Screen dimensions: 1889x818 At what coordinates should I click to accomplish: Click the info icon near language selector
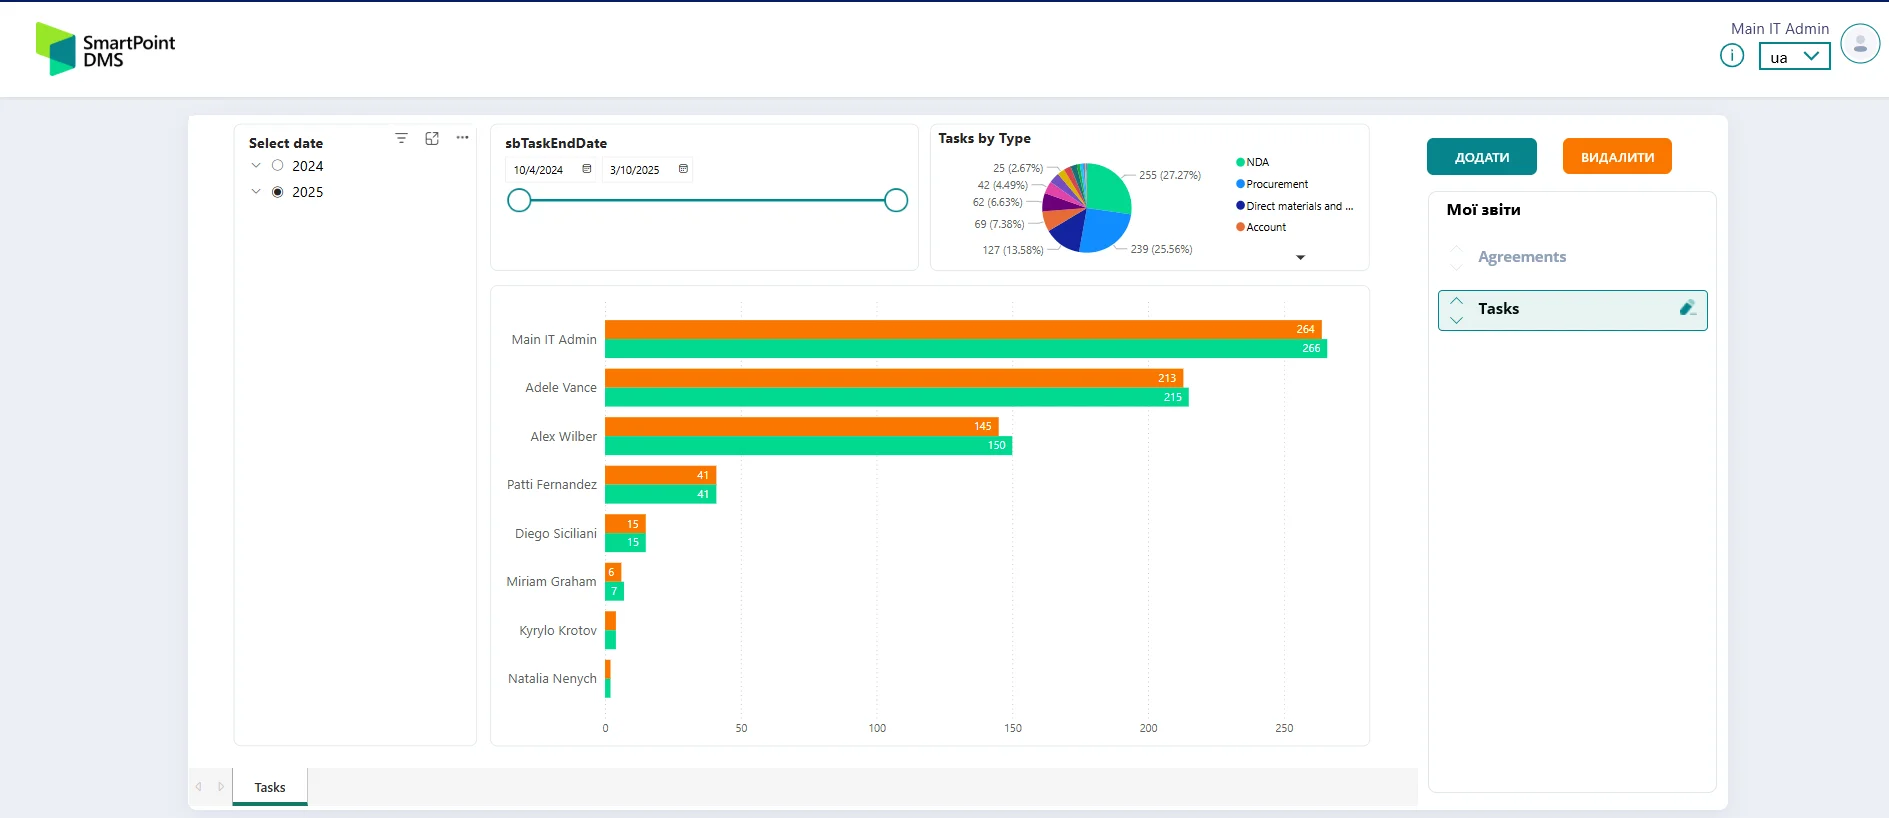[1731, 56]
